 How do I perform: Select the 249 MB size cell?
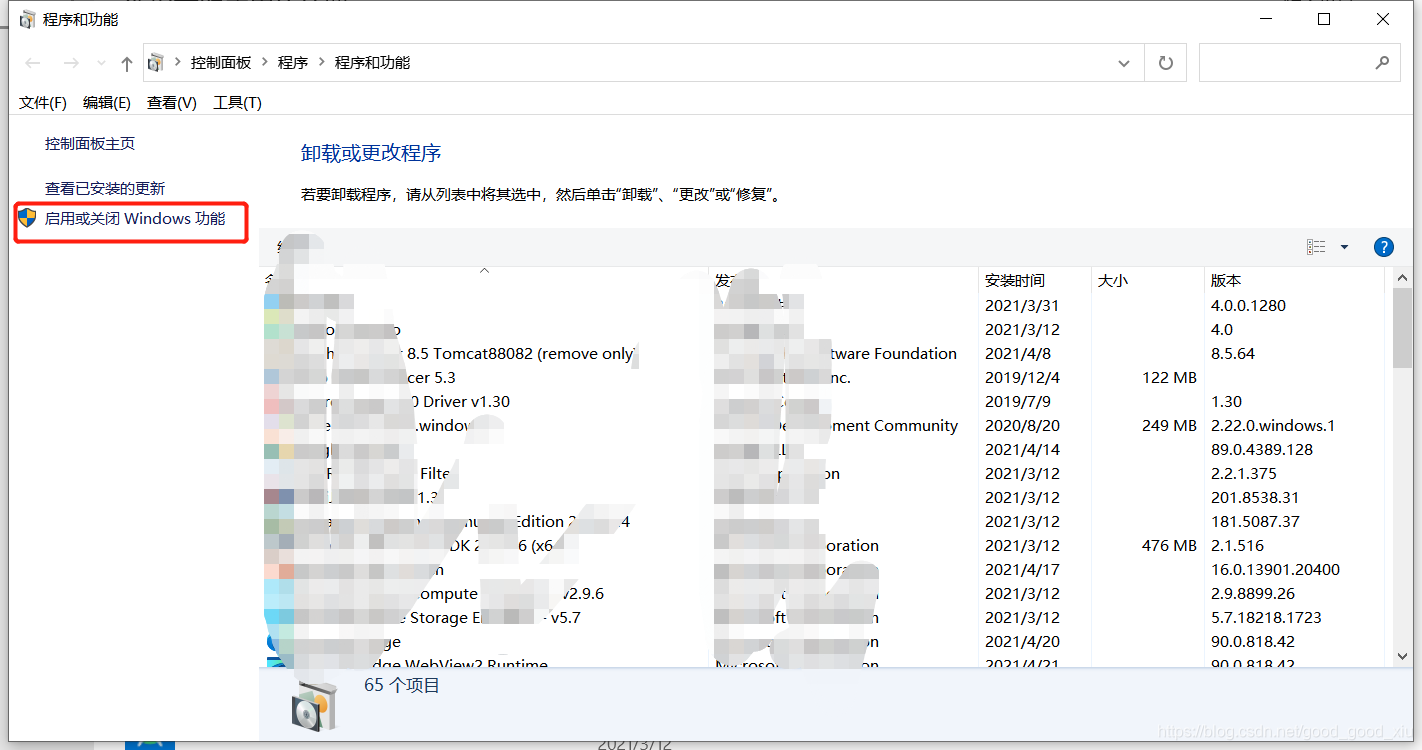click(x=1169, y=425)
